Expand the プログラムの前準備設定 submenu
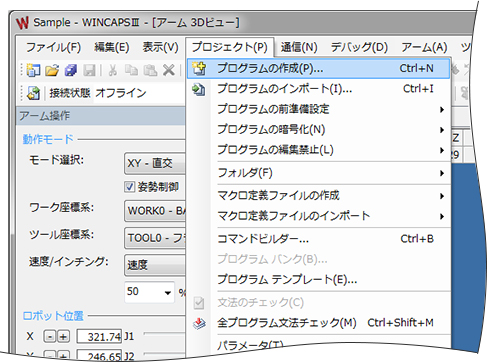 [x=318, y=109]
